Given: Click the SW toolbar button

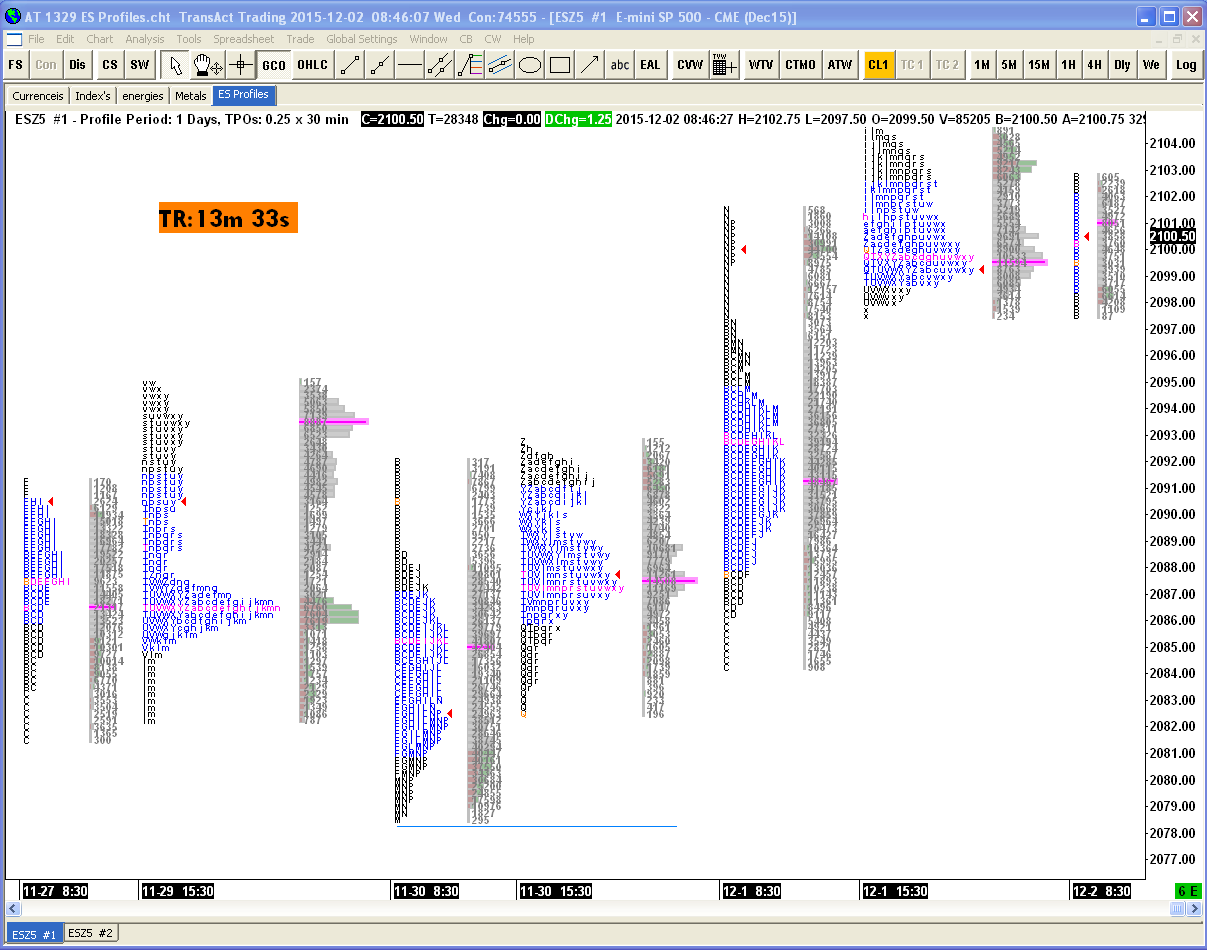Looking at the screenshot, I should coord(140,65).
